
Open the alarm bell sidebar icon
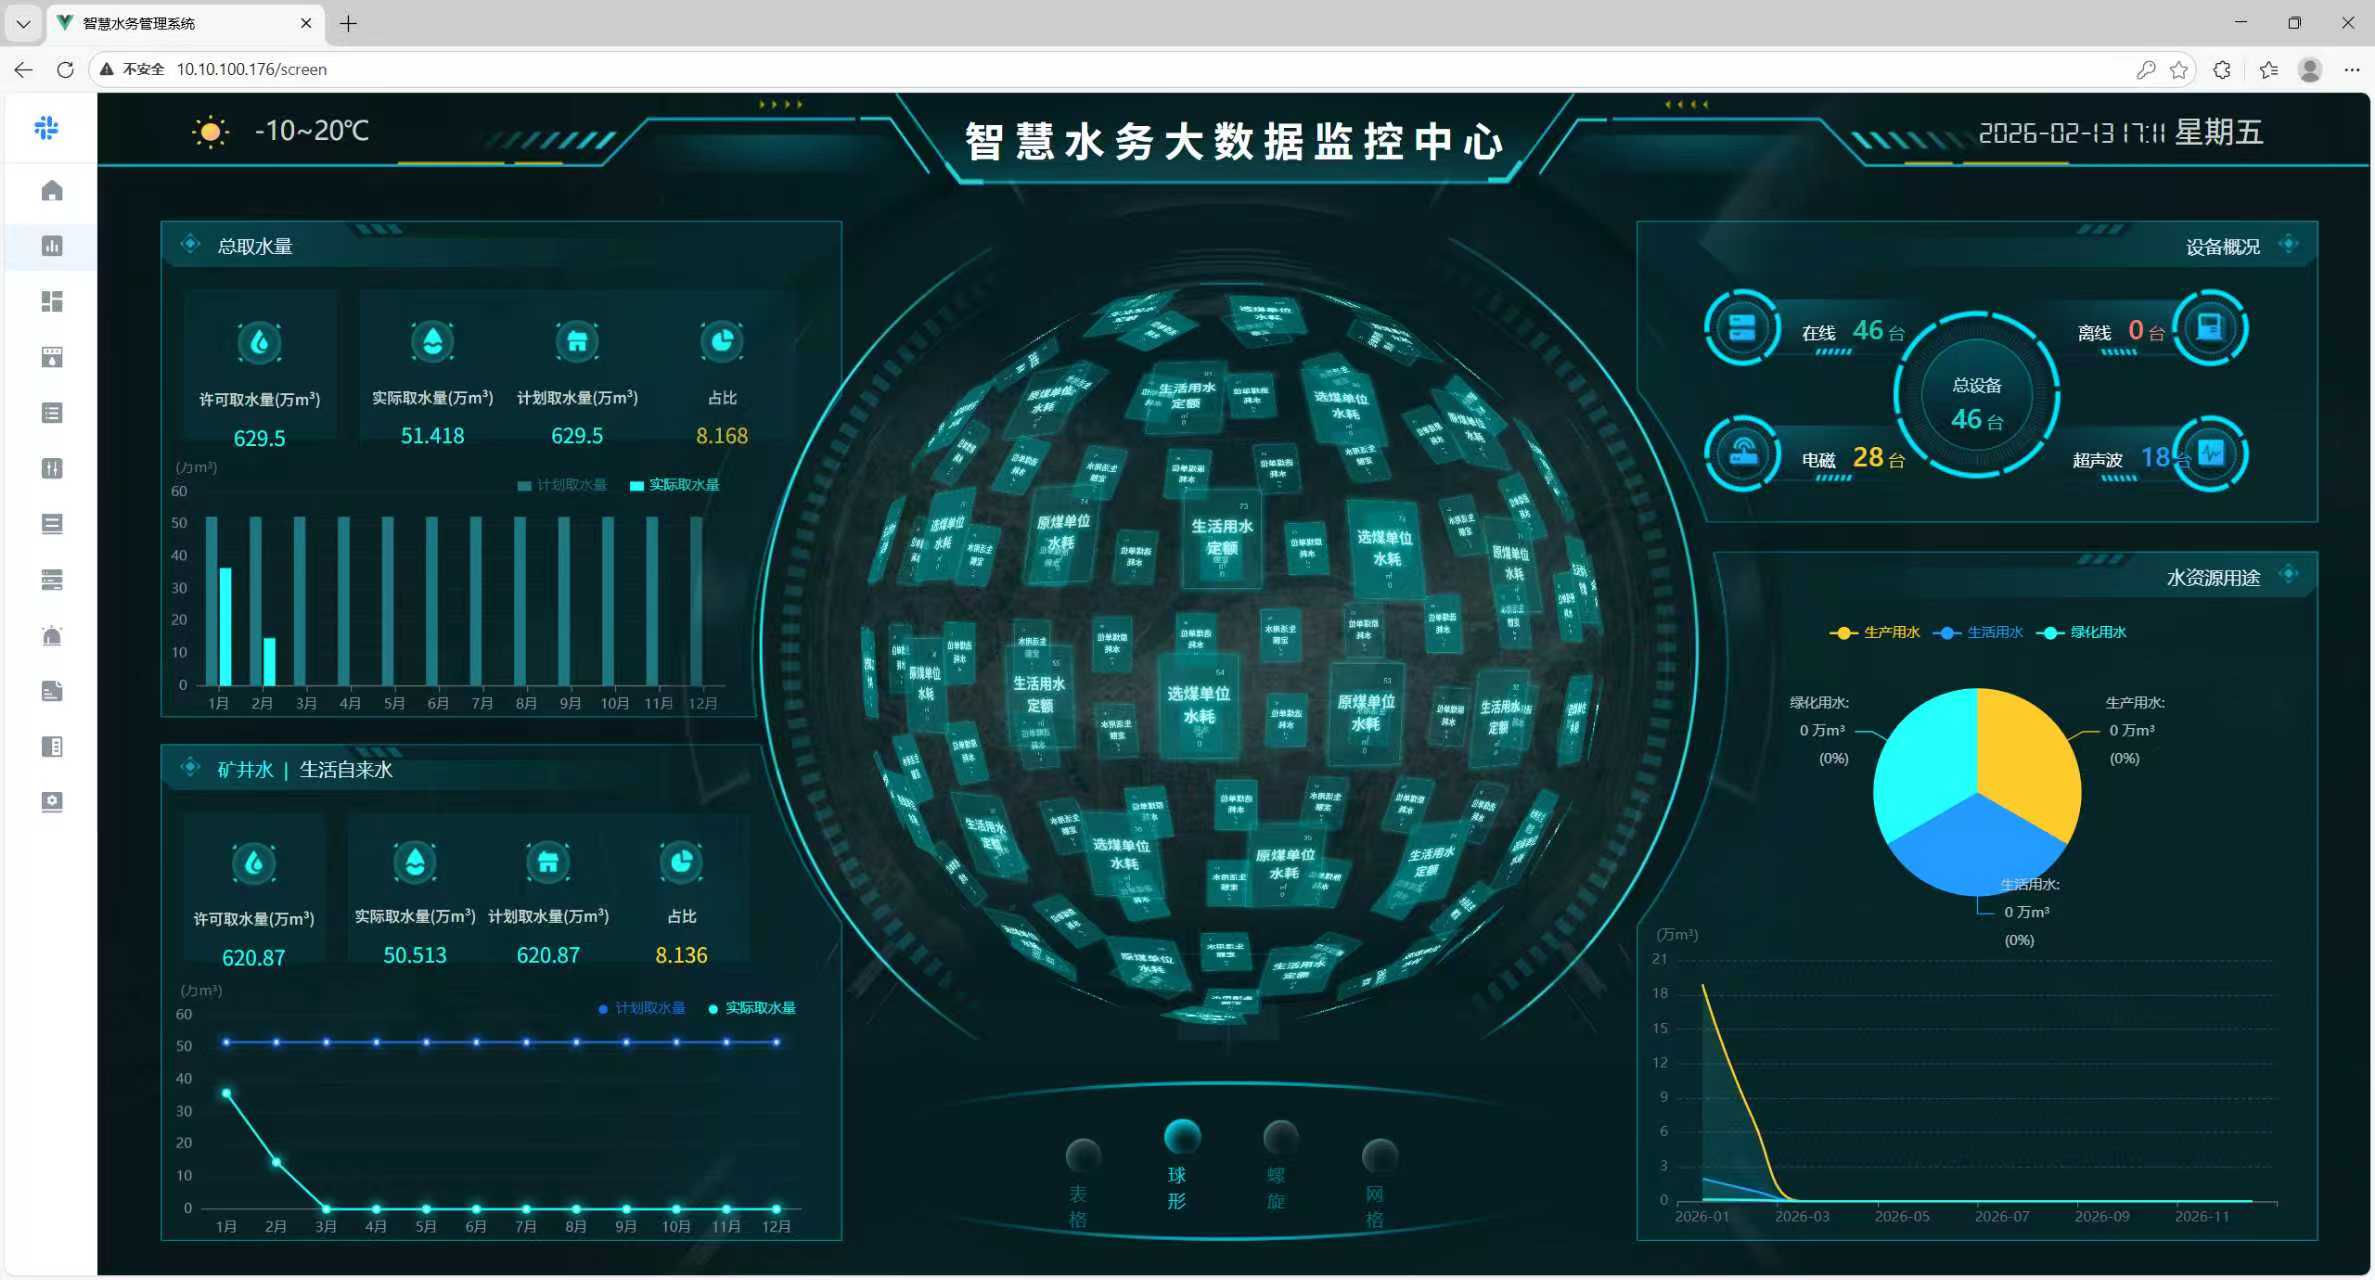(x=52, y=636)
